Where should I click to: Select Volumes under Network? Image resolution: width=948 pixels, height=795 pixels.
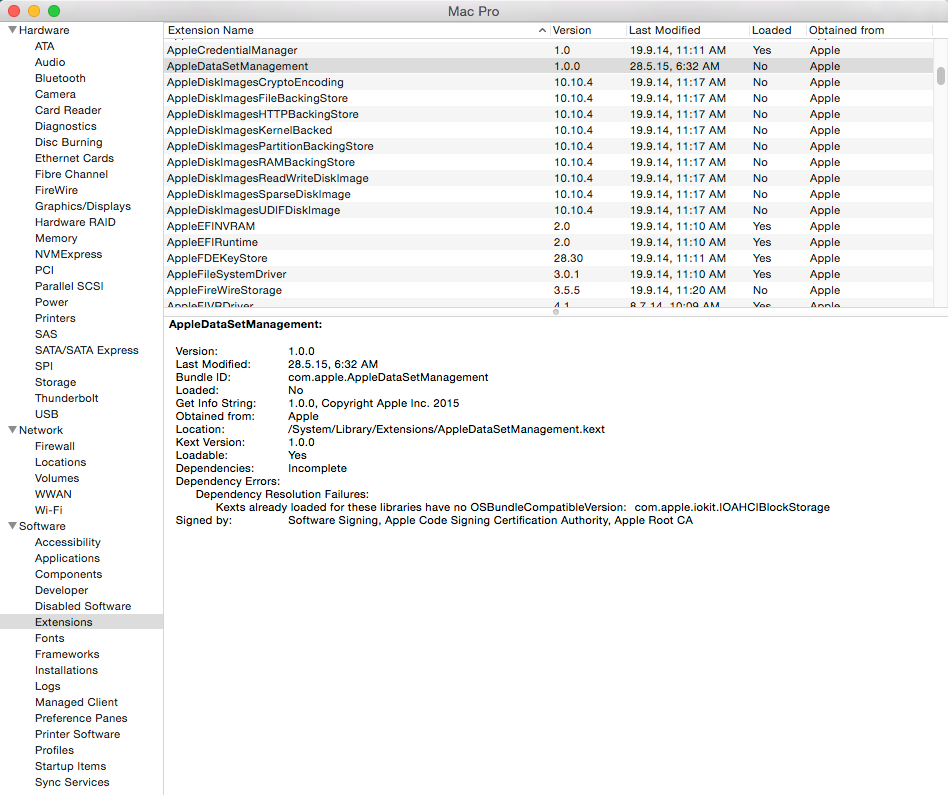[x=57, y=478]
